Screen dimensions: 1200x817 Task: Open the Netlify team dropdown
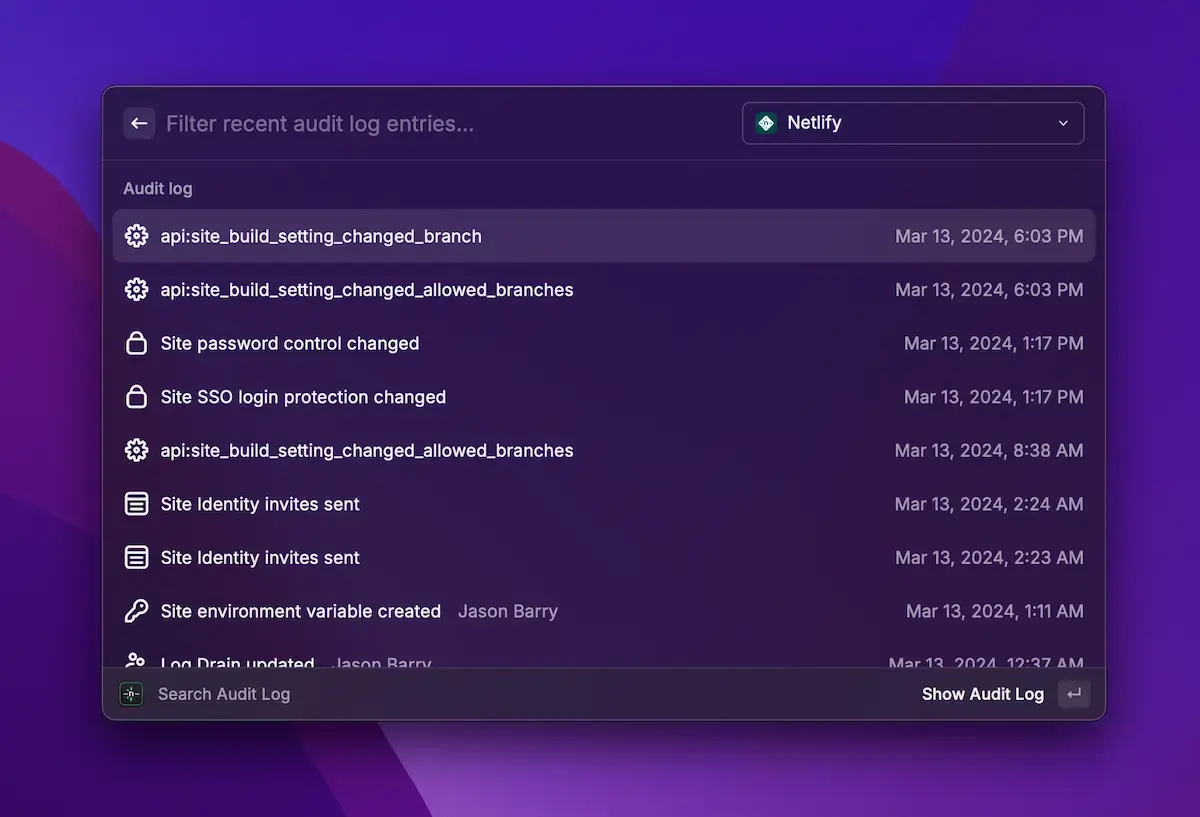click(912, 123)
